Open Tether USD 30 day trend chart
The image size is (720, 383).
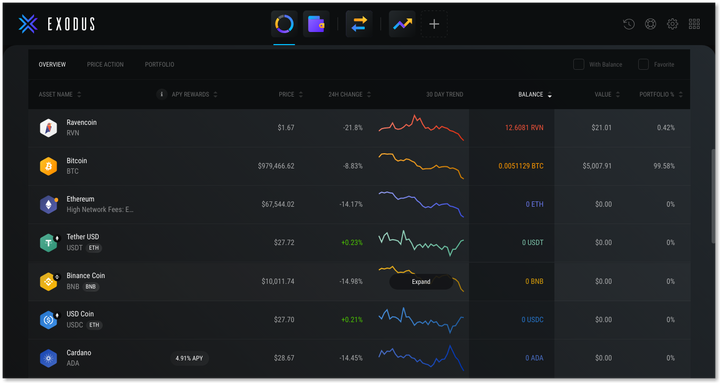[x=421, y=242]
